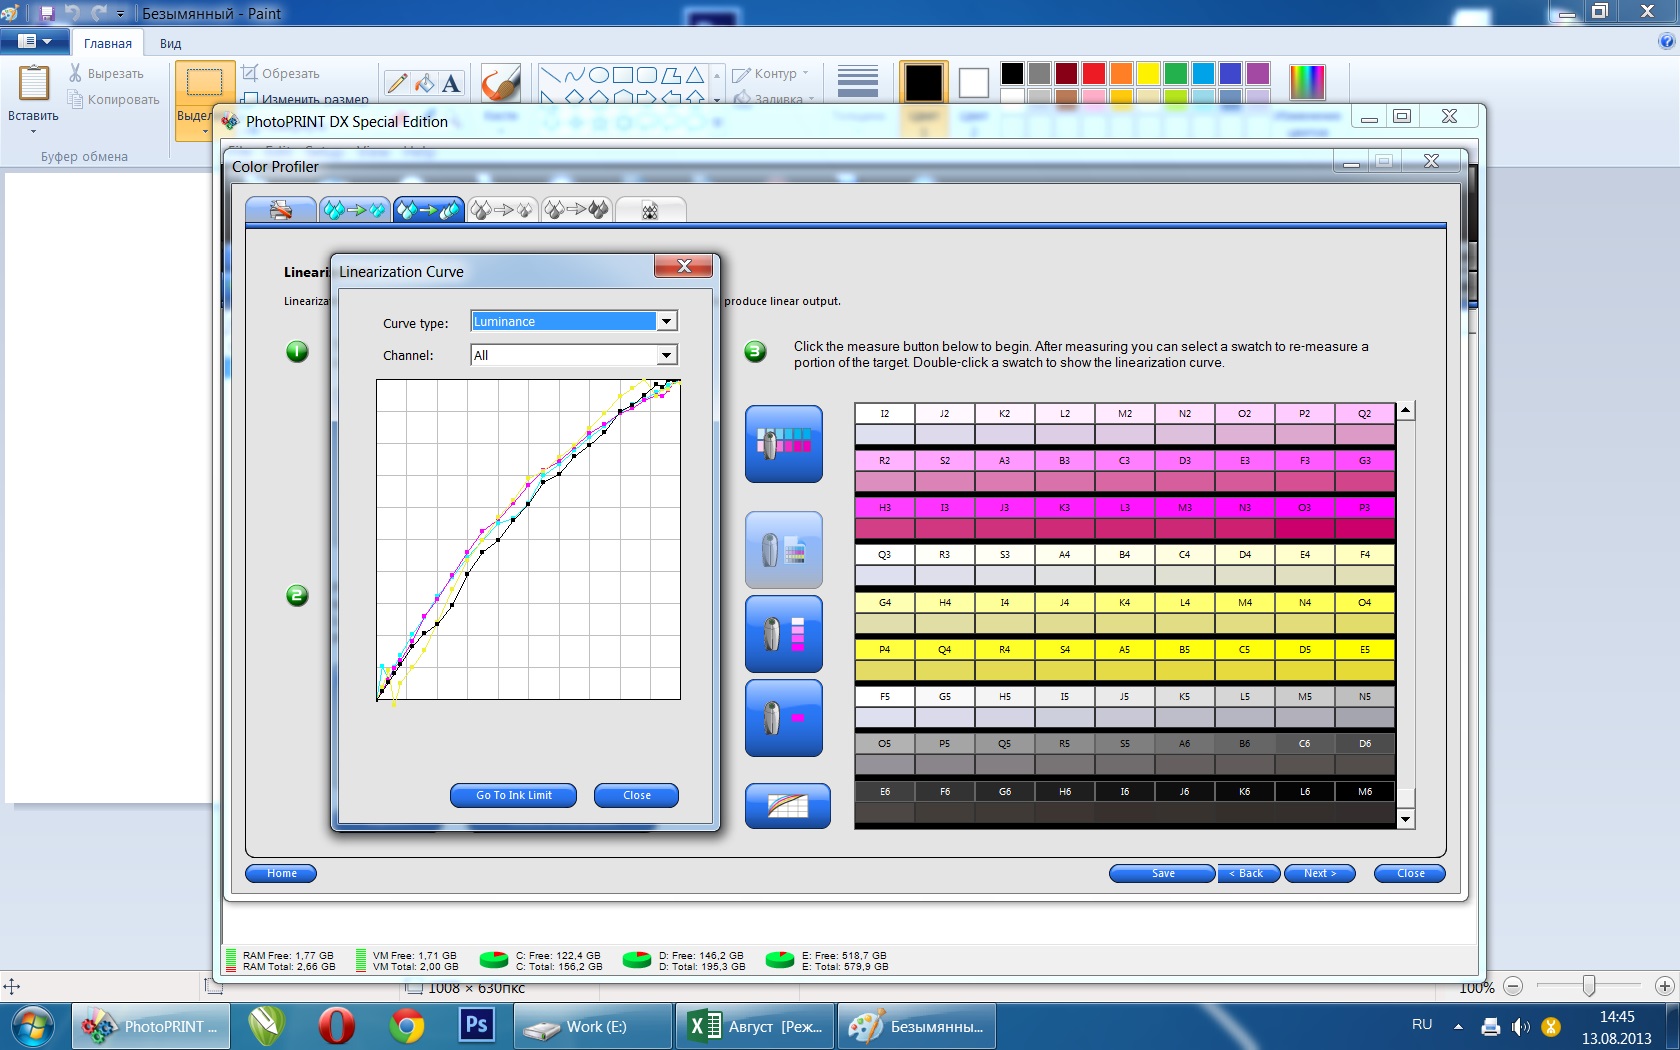Switch to the Excel Август taskbar window

[754, 1027]
